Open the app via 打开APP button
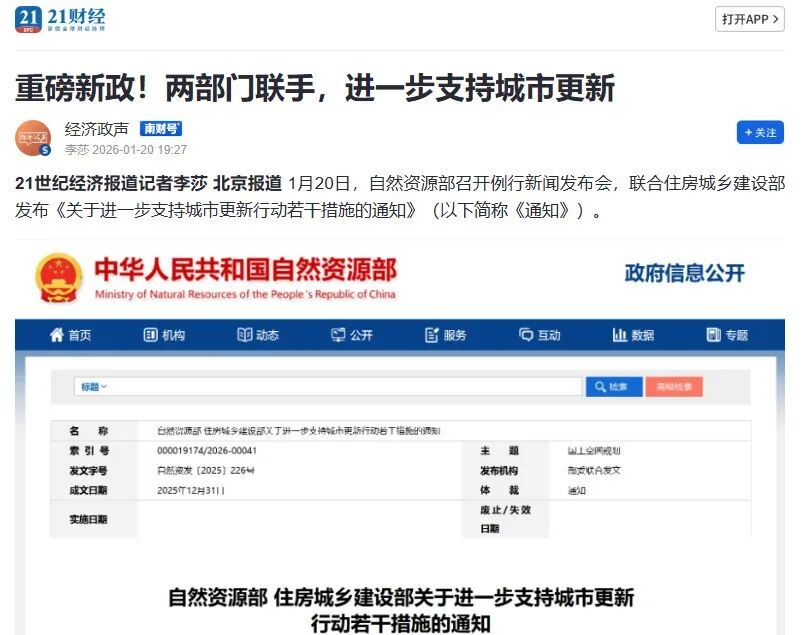The width and height of the screenshot is (805, 635). pos(750,19)
